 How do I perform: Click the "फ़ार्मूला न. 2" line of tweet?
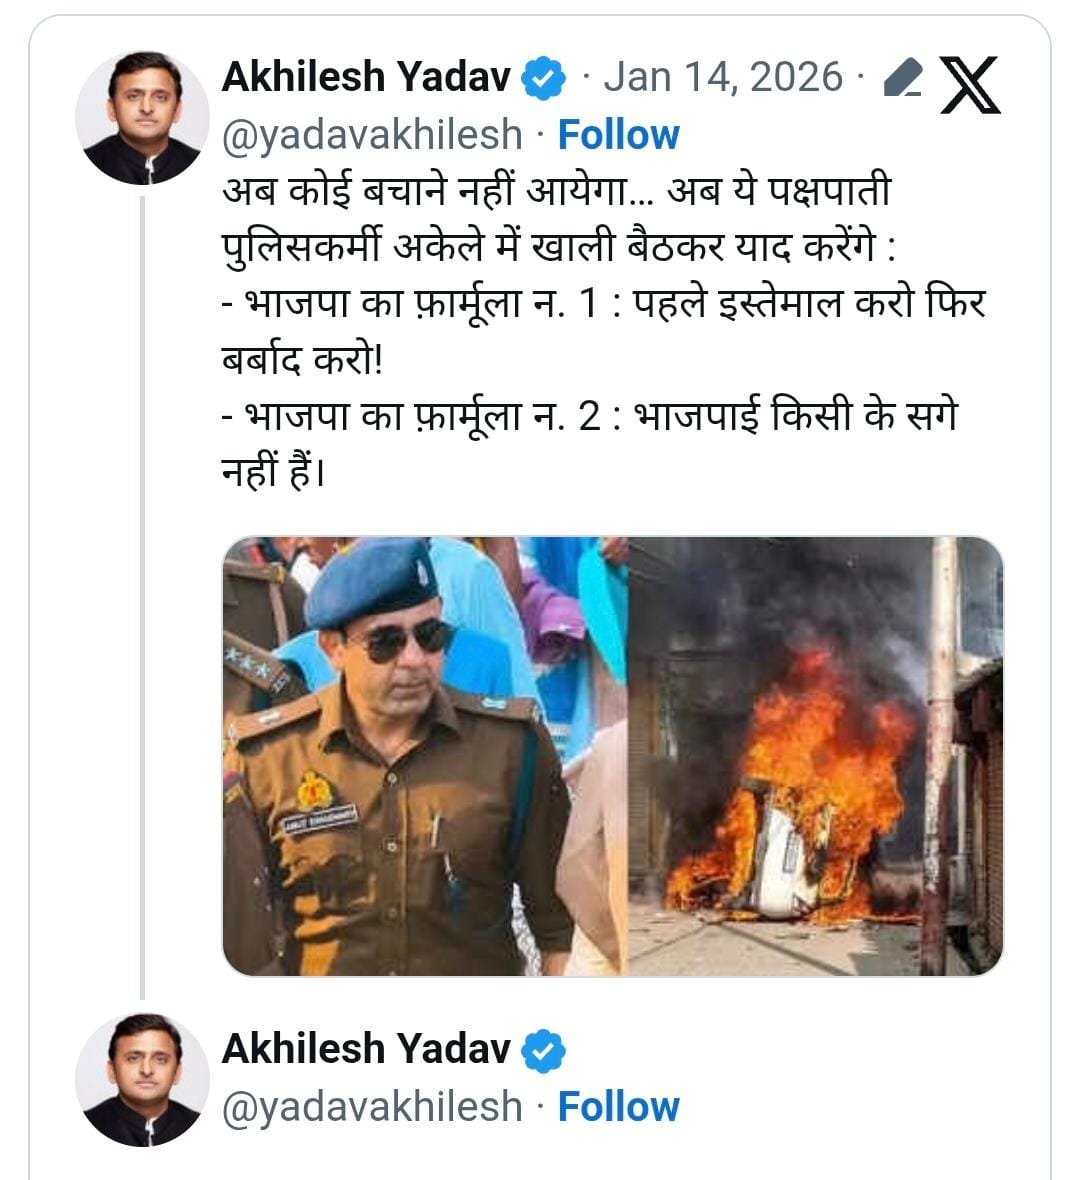coord(588,416)
